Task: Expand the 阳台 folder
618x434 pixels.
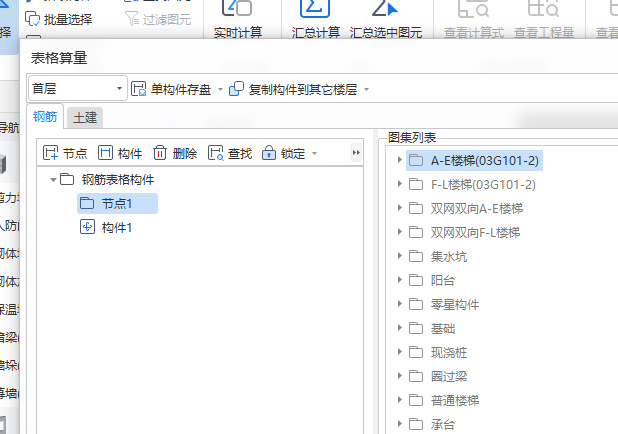Action: click(399, 280)
